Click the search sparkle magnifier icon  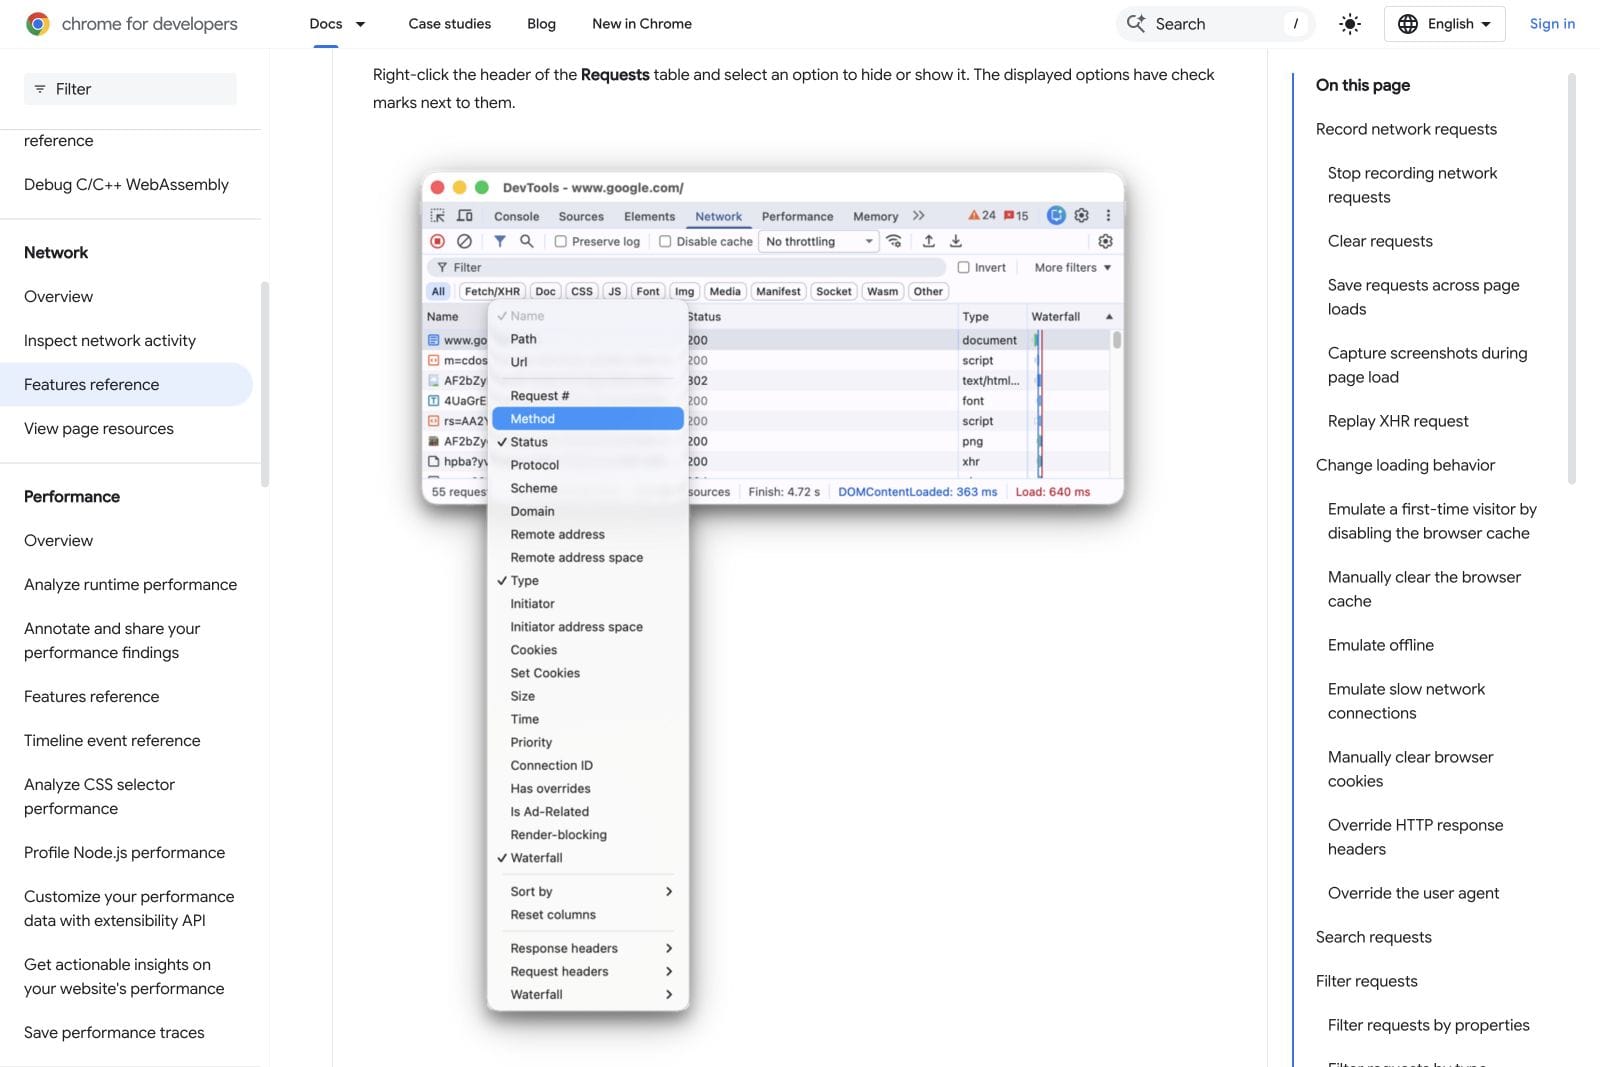pos(1136,23)
